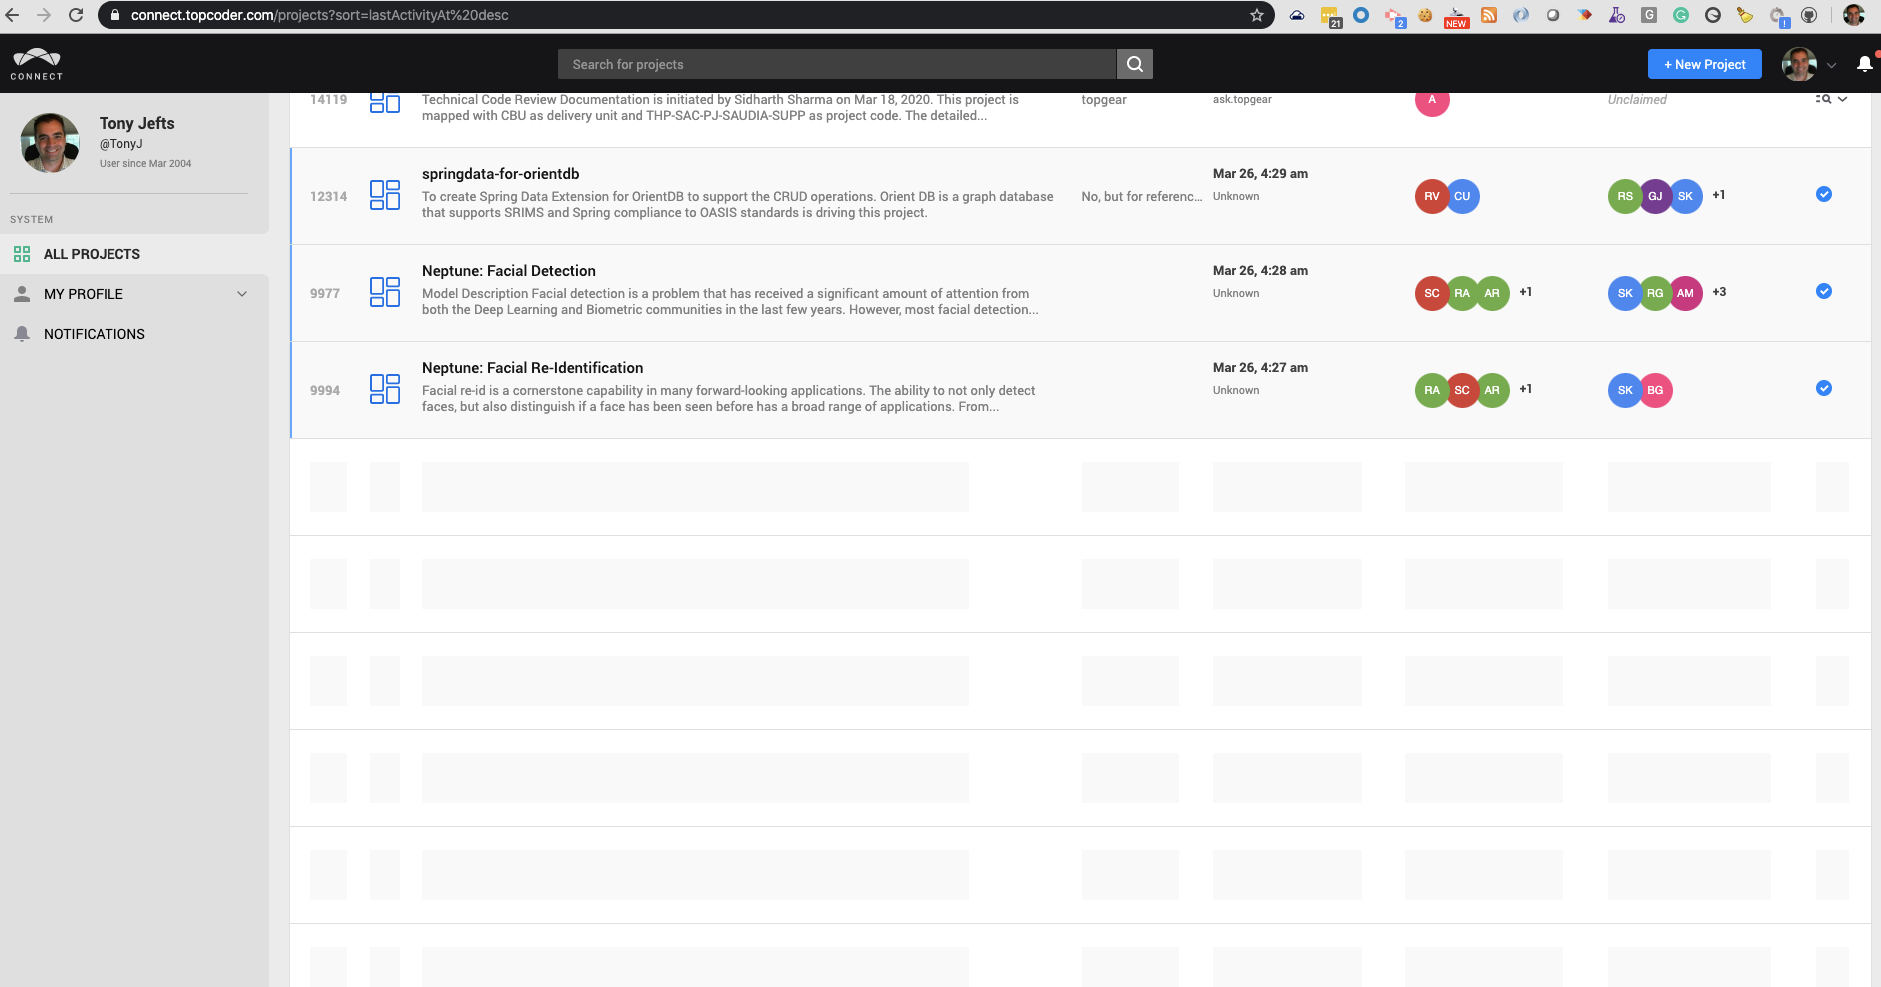This screenshot has width=1881, height=987.
Task: Bookmark this page with the star icon
Action: 1257,15
